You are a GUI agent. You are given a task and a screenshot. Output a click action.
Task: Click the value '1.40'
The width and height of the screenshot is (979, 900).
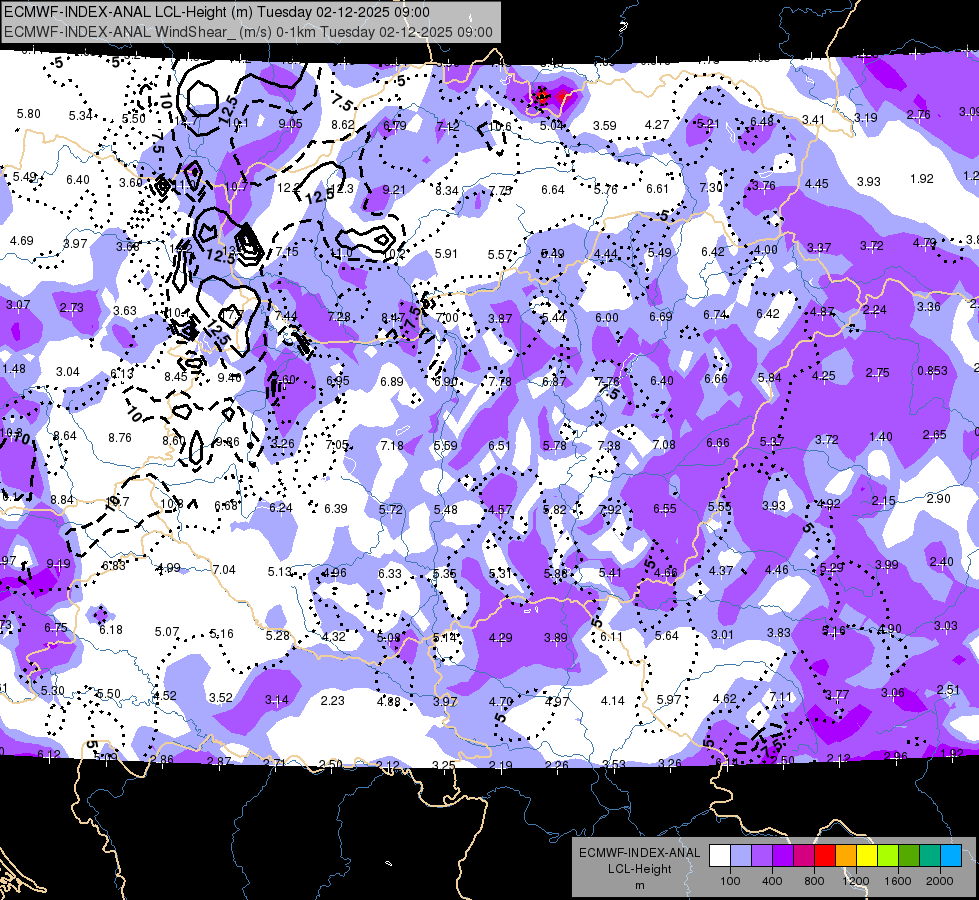pyautogui.click(x=880, y=437)
